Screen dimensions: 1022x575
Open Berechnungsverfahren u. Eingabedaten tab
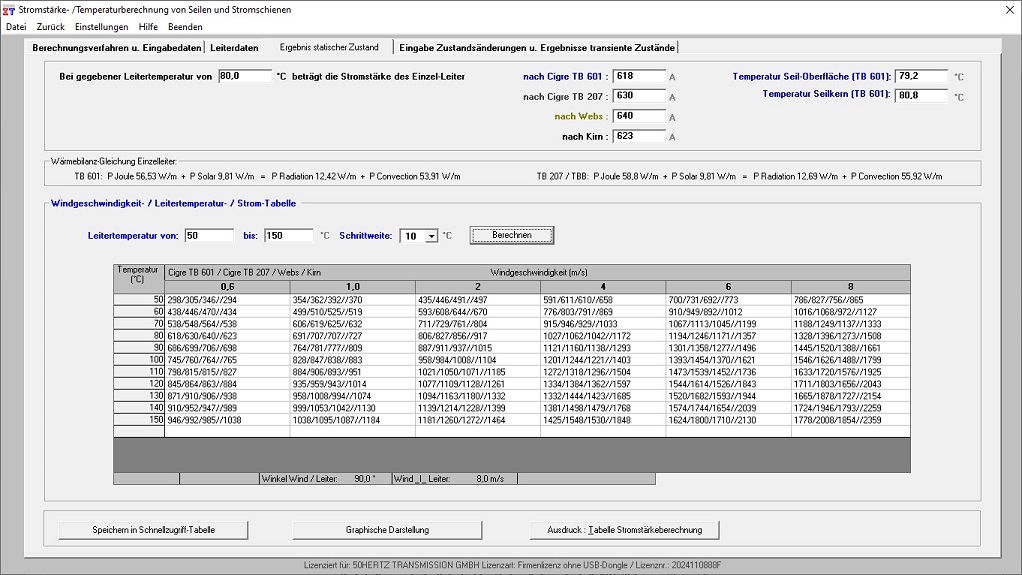click(116, 47)
